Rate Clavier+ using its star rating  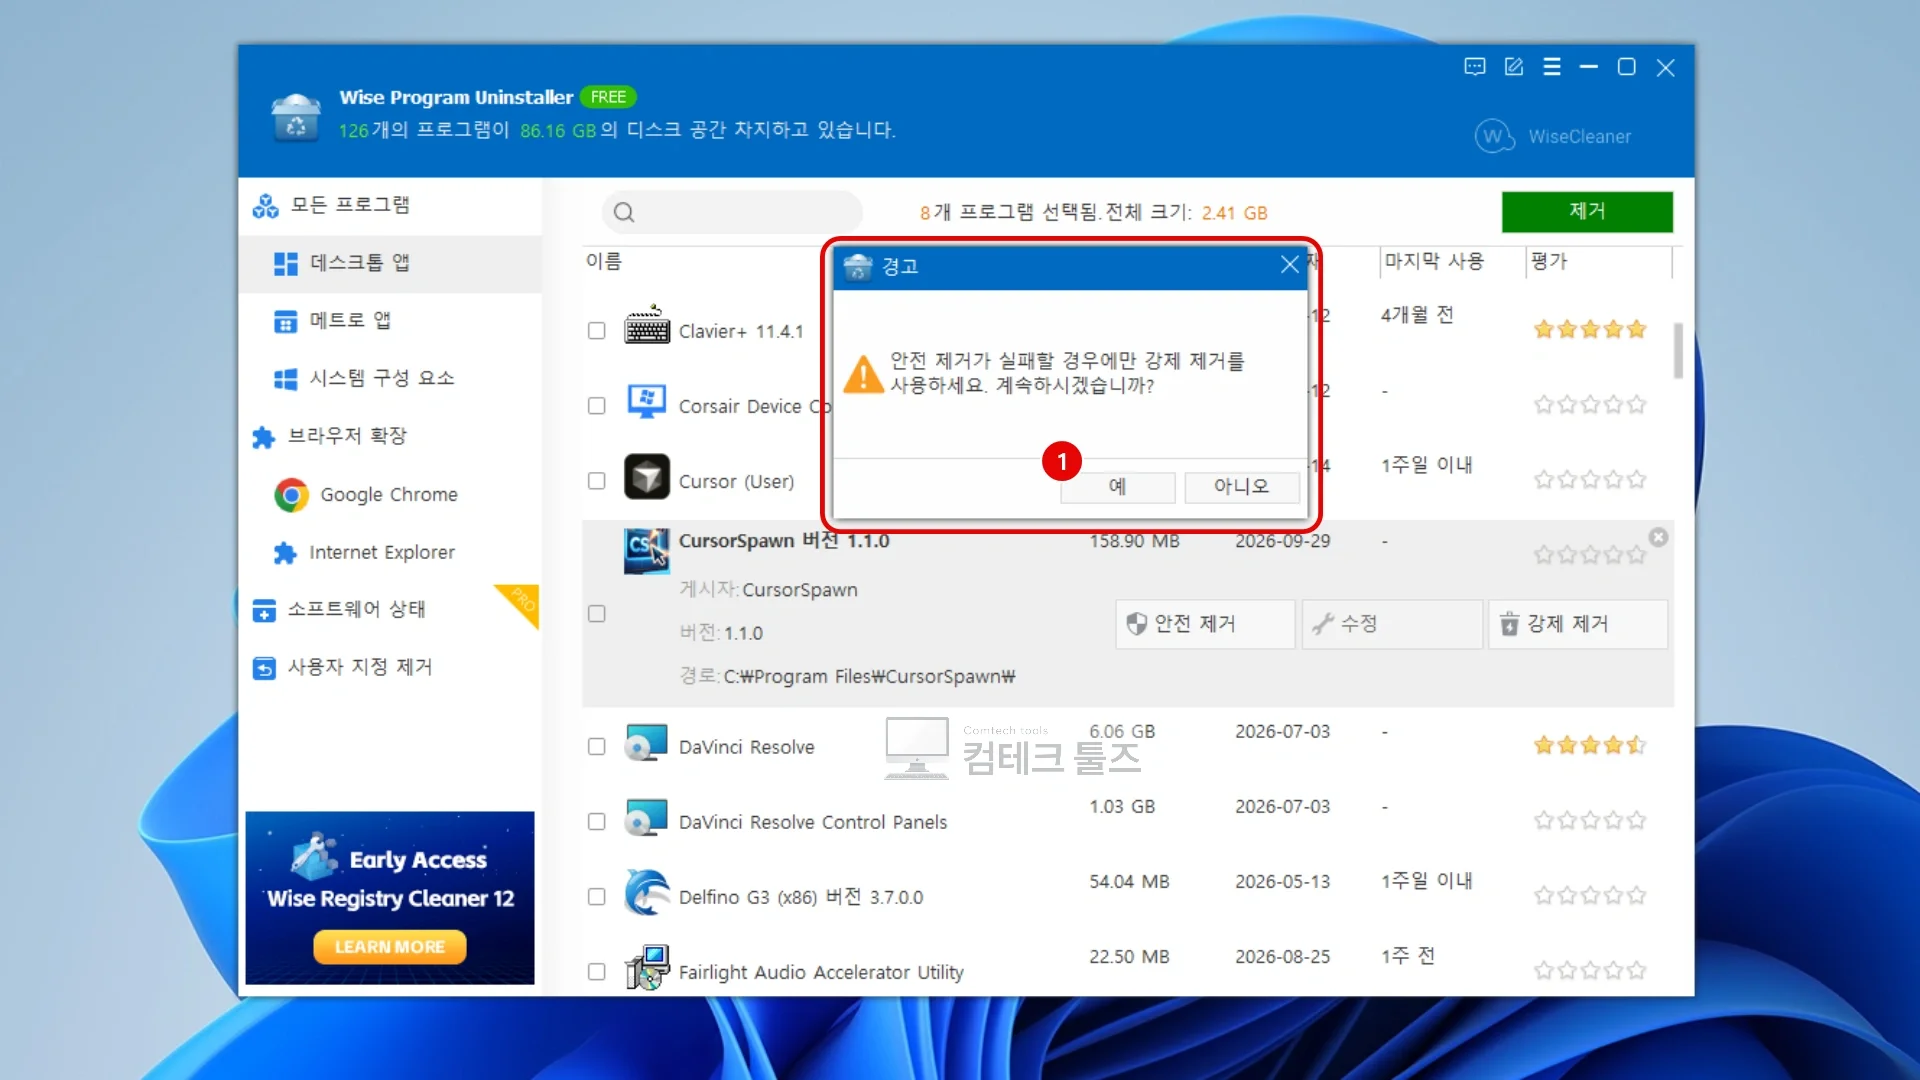tap(1590, 330)
